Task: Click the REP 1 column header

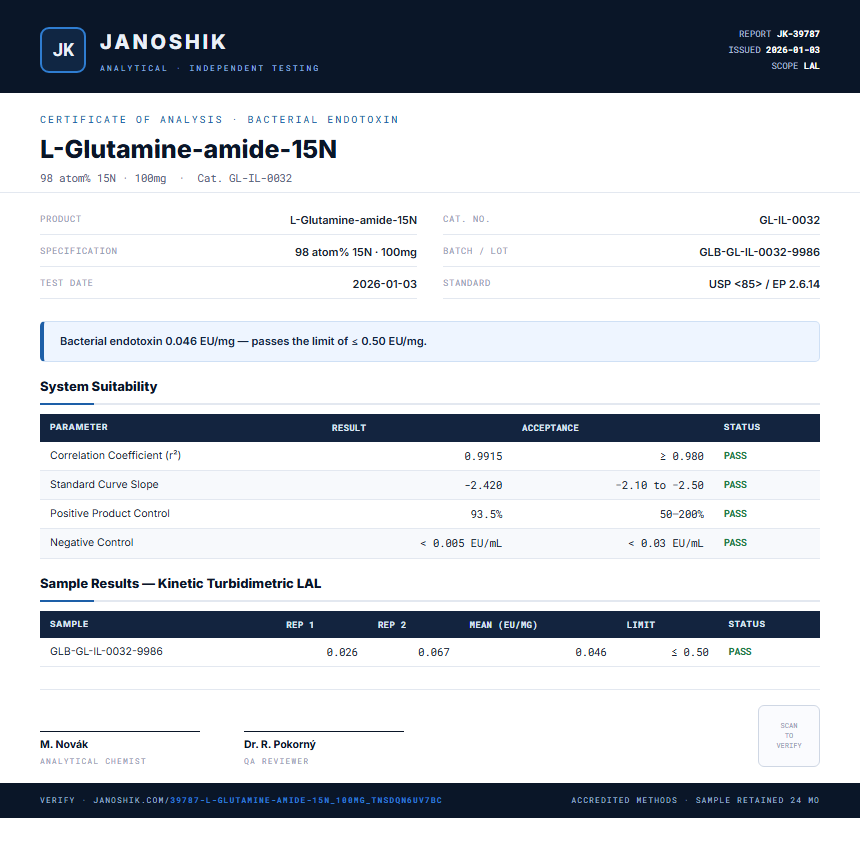Action: coord(299,625)
